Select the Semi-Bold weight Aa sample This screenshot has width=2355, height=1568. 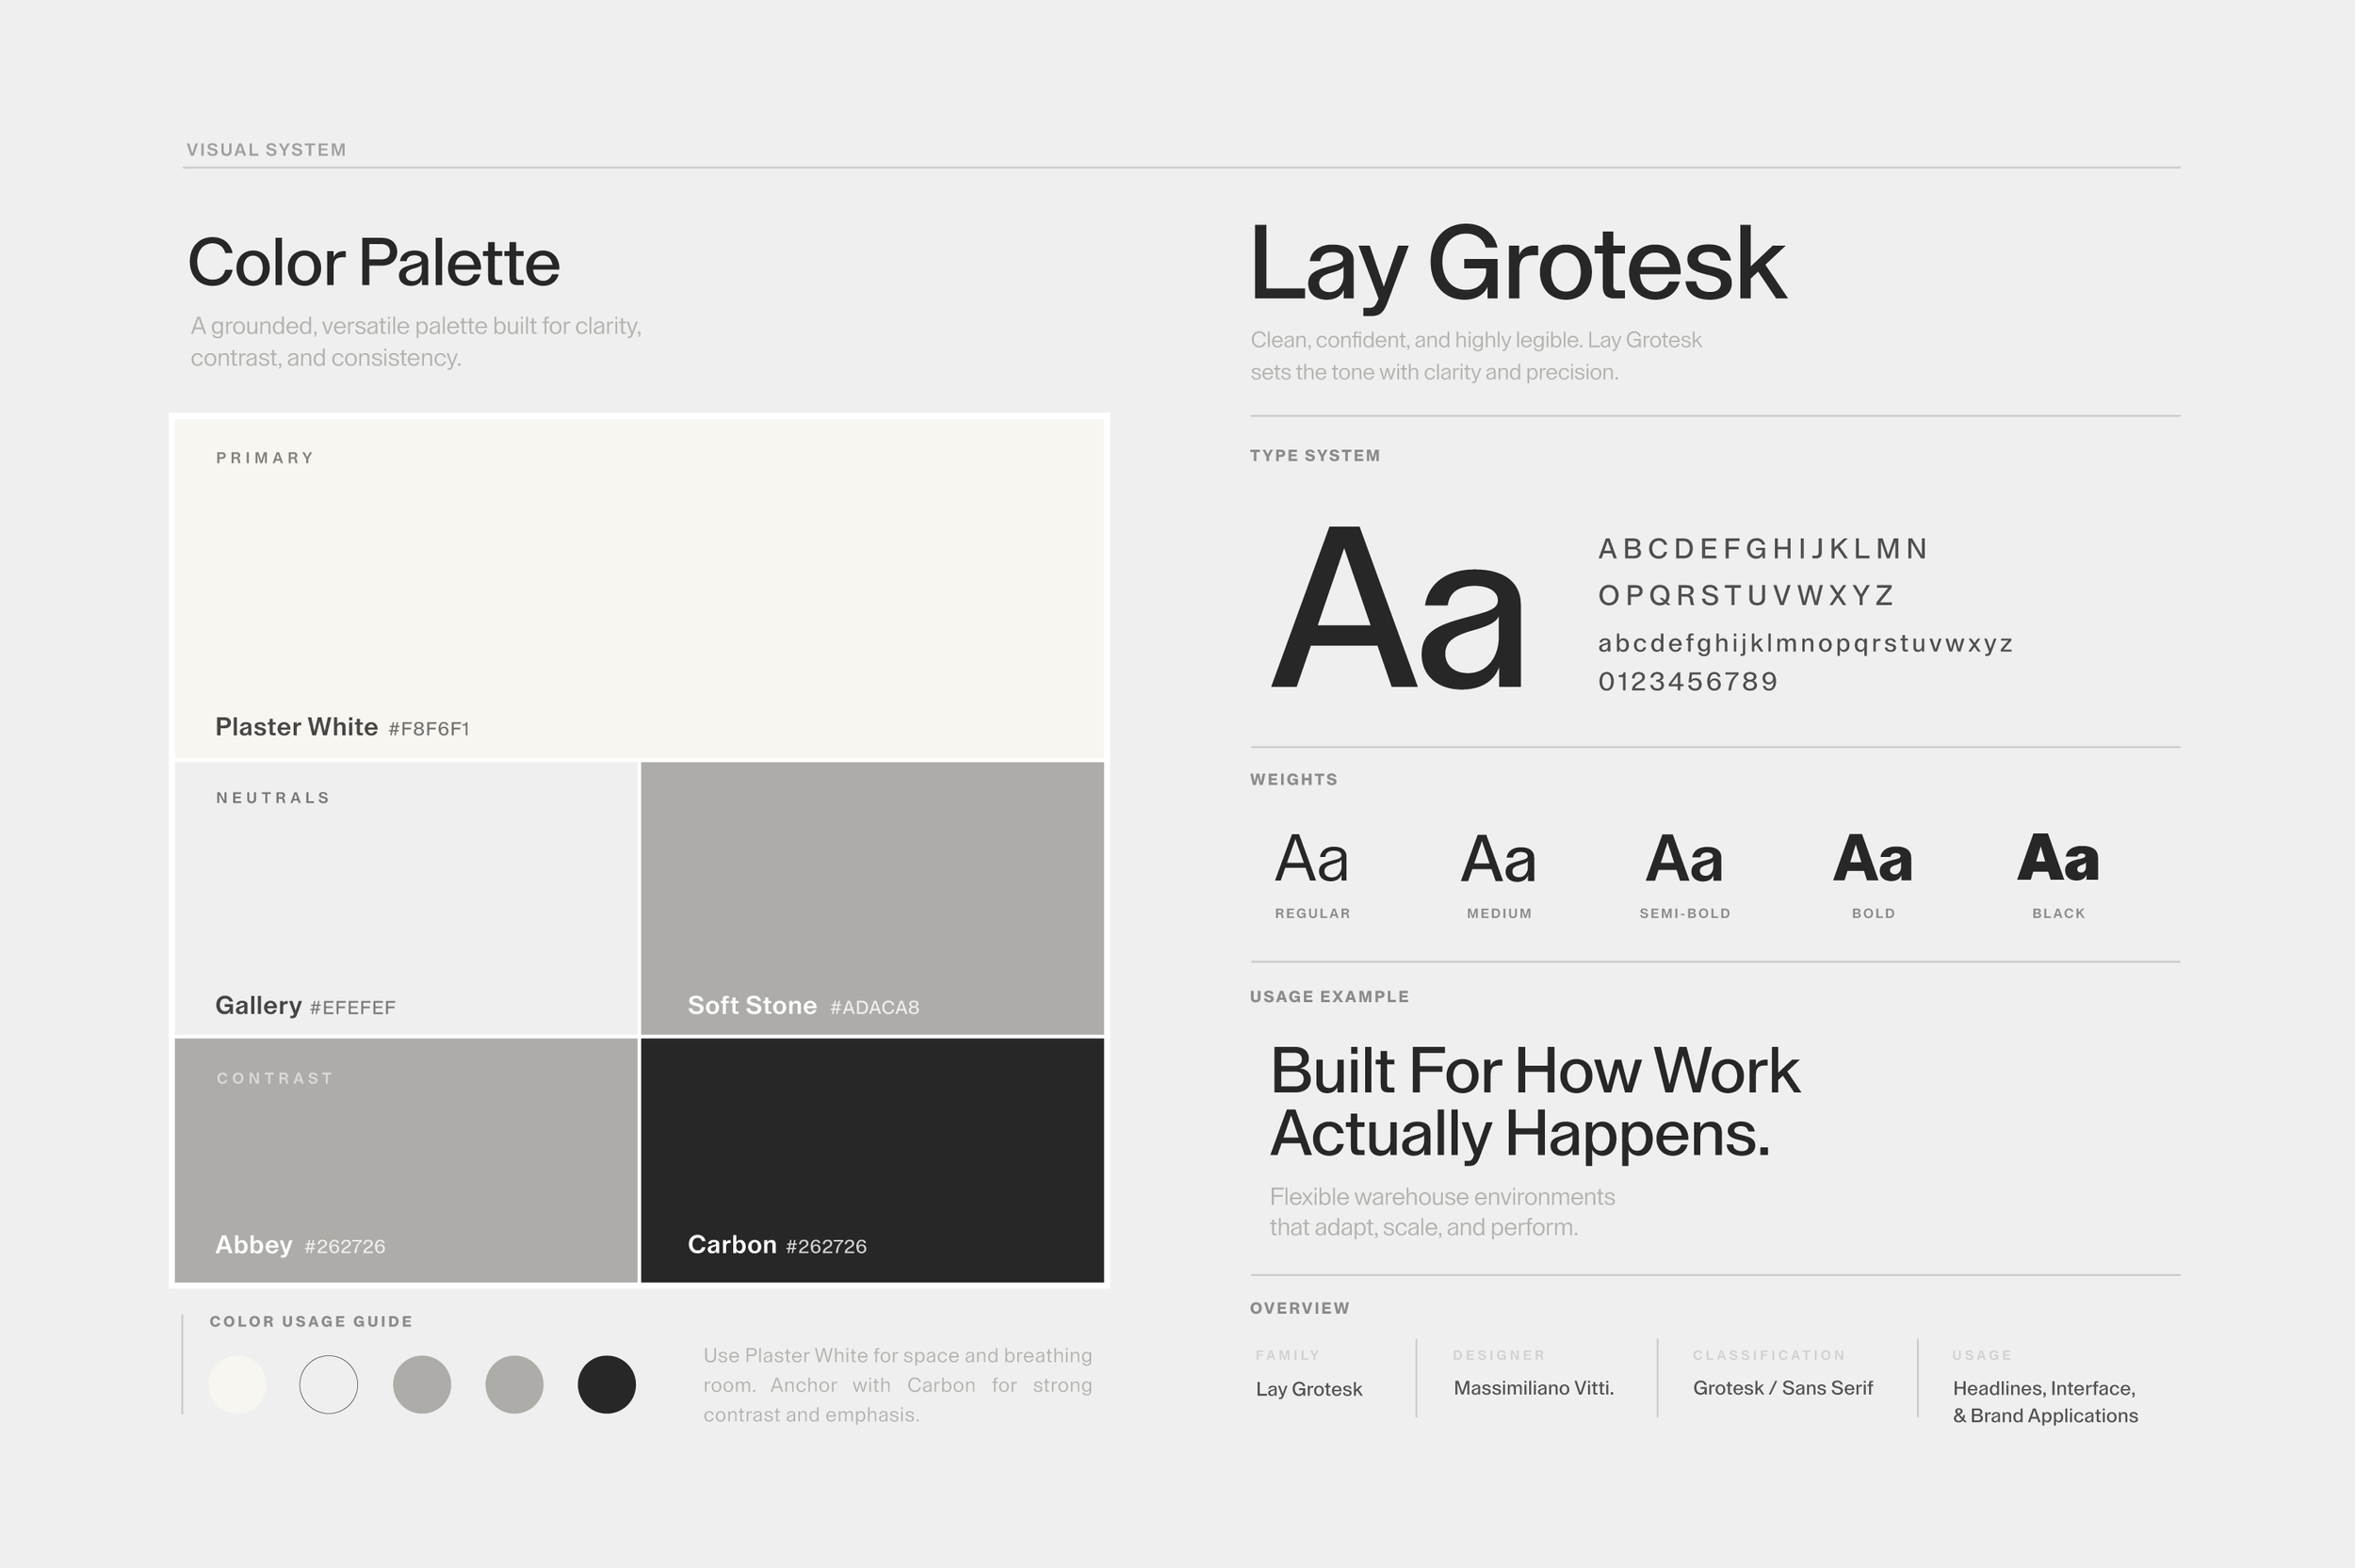pos(1684,859)
